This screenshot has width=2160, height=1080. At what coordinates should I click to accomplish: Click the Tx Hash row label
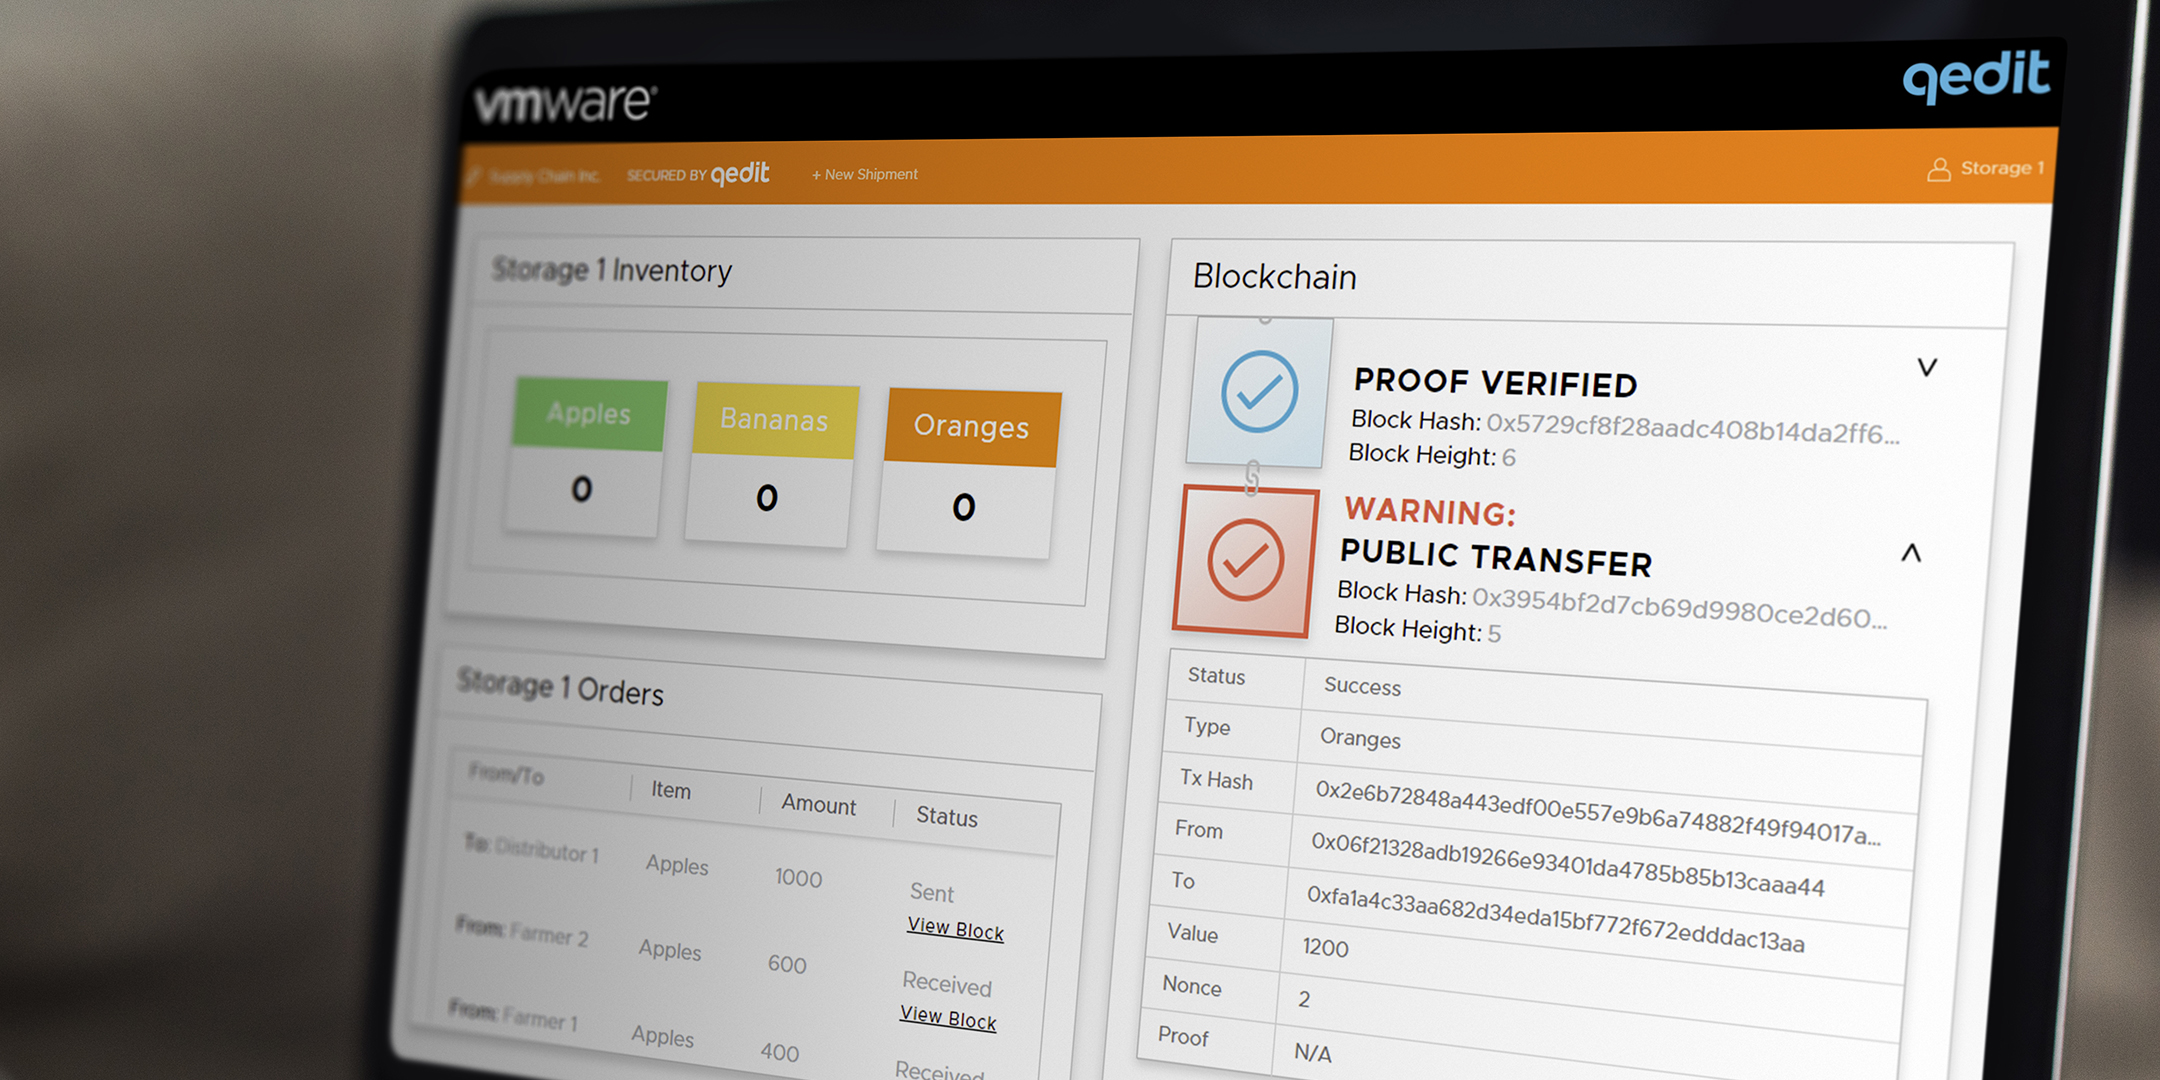(1216, 779)
